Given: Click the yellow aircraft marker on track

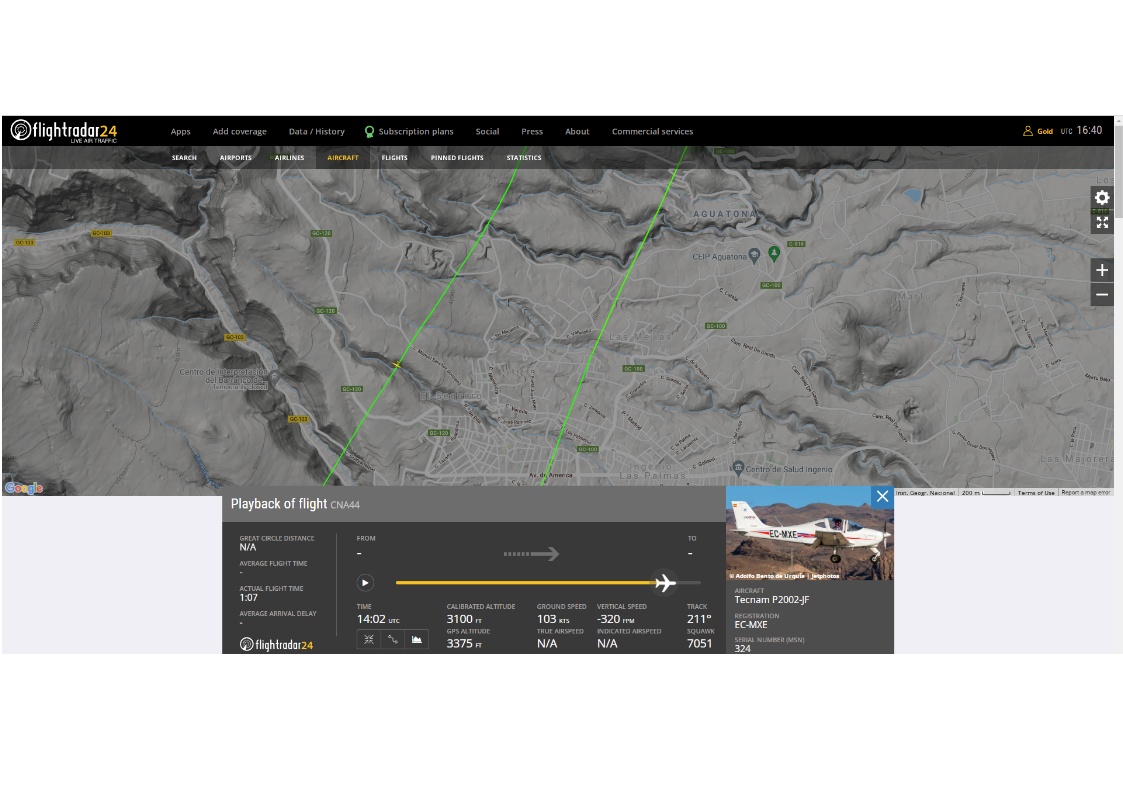Looking at the screenshot, I should [397, 364].
